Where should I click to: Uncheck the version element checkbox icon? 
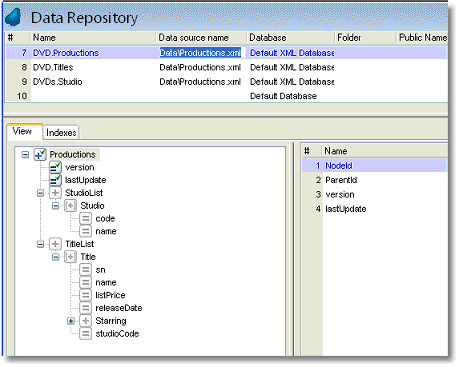(55, 167)
